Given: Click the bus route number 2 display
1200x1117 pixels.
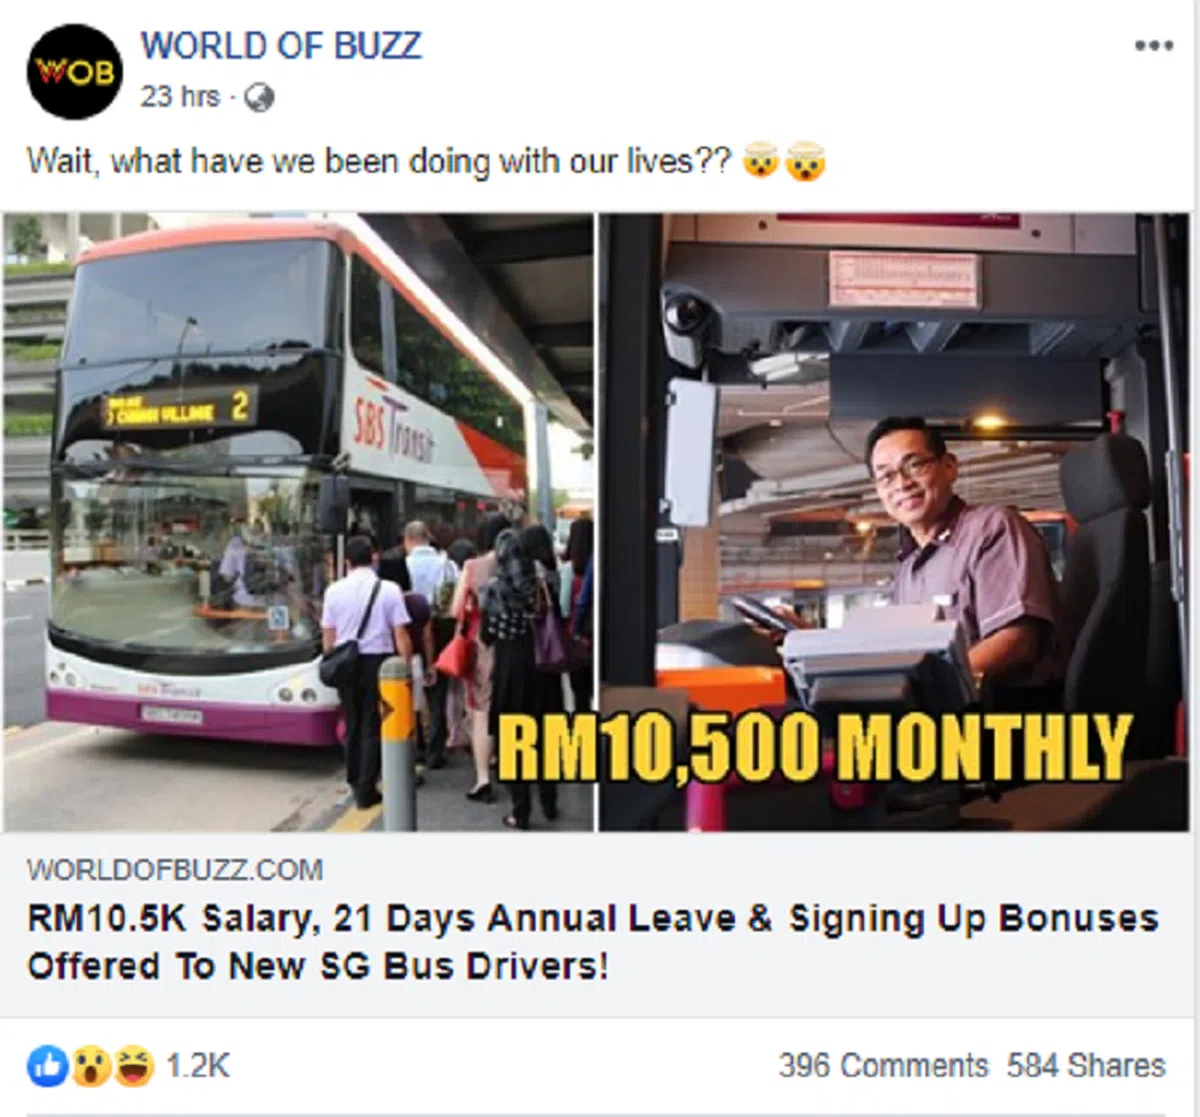Looking at the screenshot, I should (x=240, y=406).
